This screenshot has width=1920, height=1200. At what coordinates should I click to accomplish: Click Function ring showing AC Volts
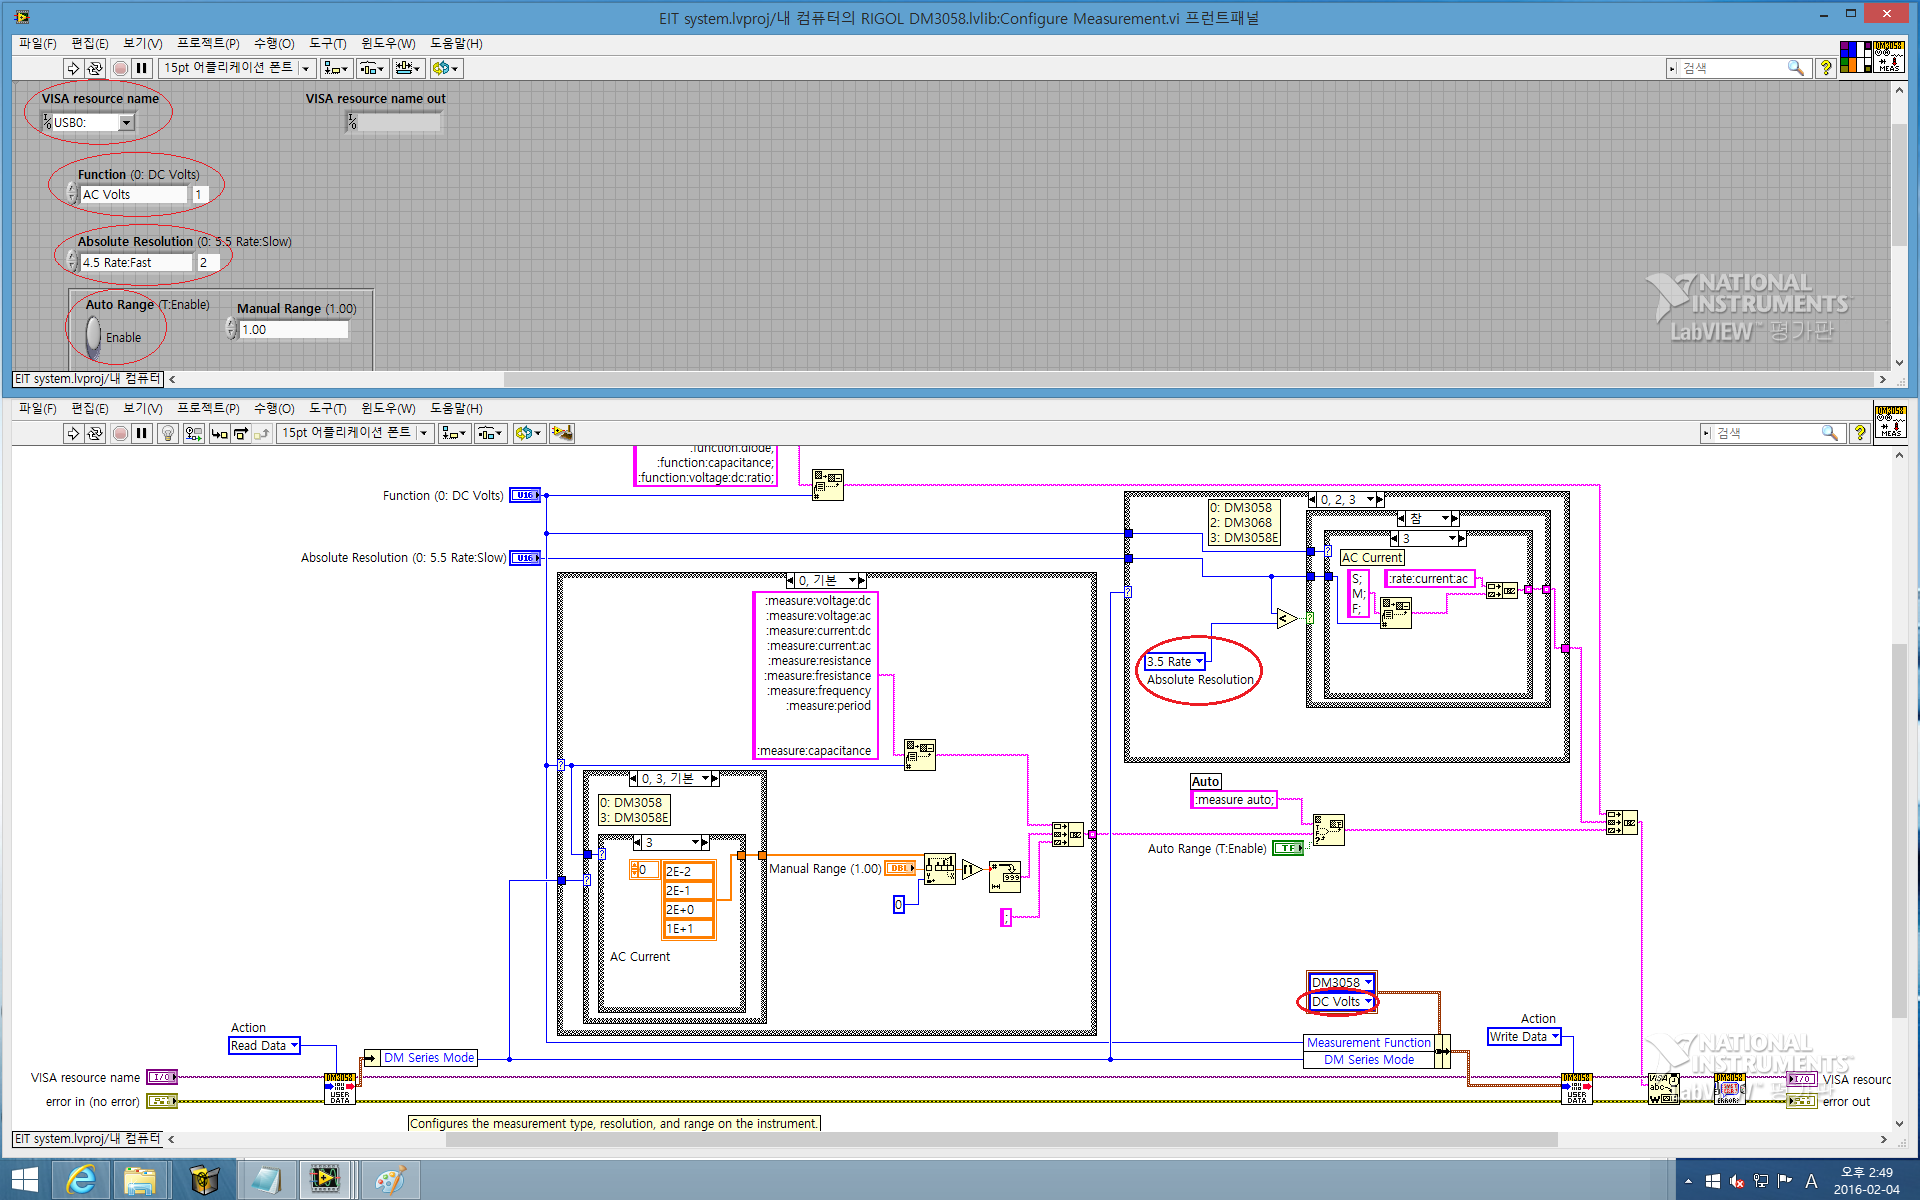pyautogui.click(x=134, y=194)
